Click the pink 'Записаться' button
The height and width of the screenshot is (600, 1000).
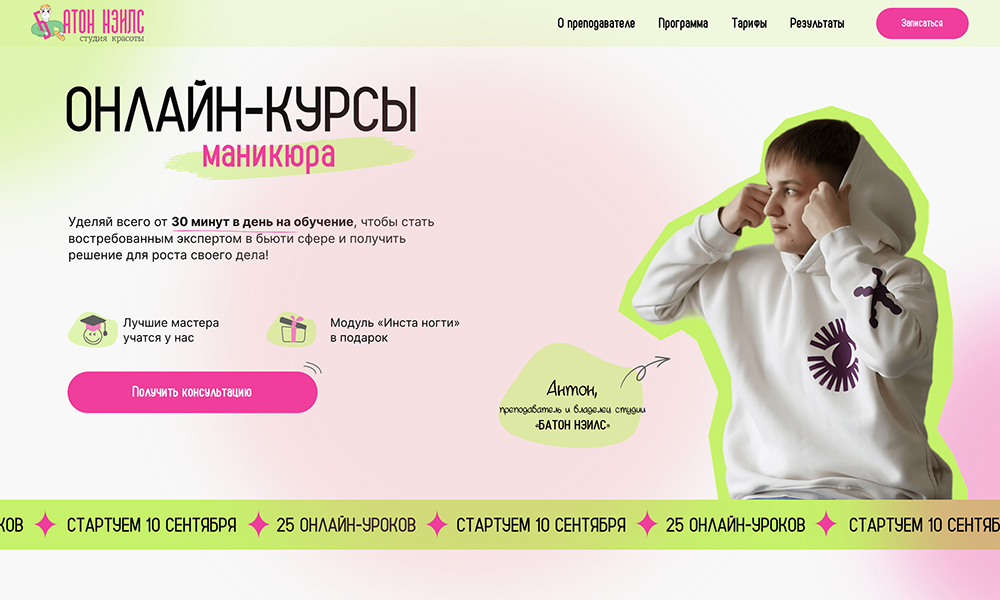tap(922, 24)
